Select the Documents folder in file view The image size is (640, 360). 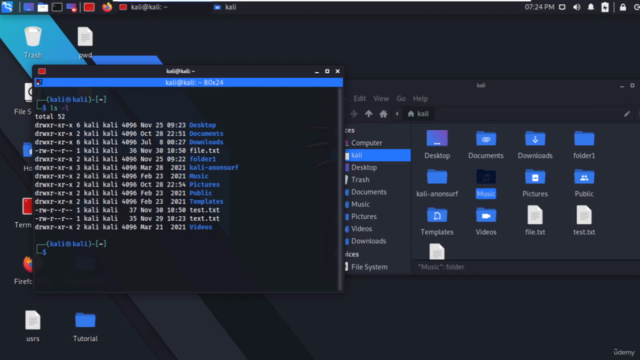pos(486,144)
